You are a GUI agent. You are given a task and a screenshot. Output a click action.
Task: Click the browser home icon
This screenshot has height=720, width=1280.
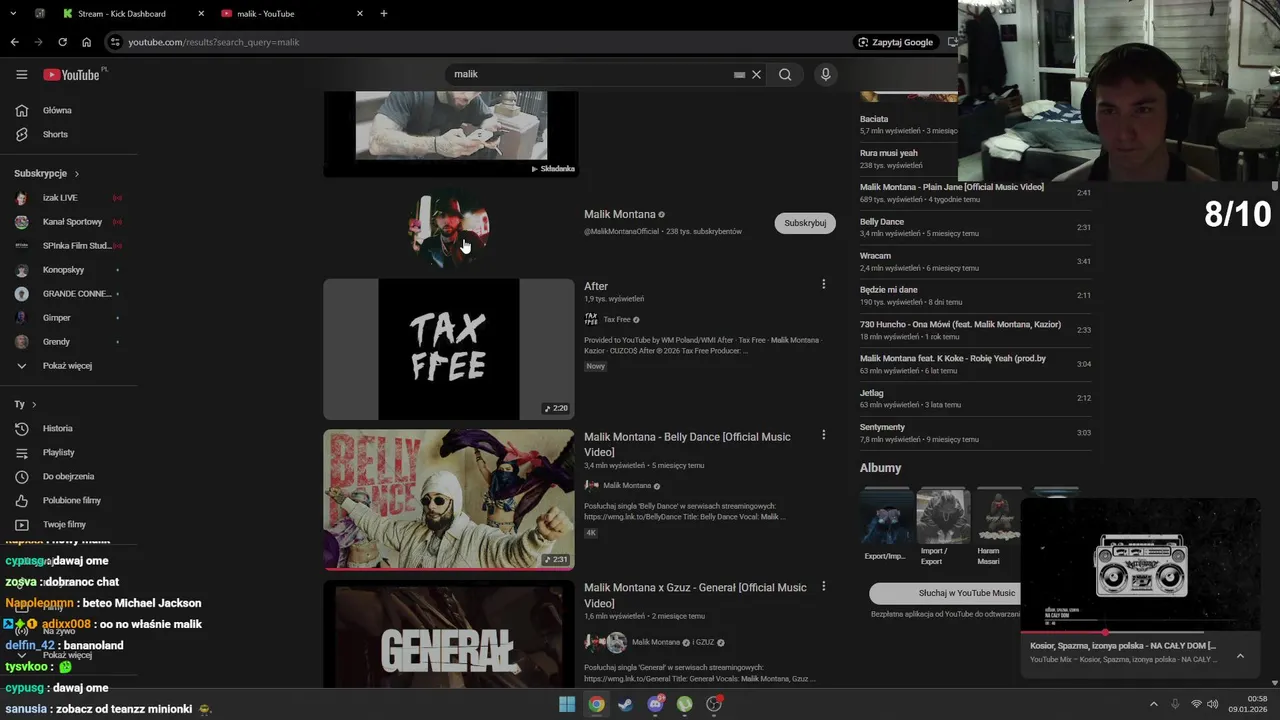tap(86, 42)
